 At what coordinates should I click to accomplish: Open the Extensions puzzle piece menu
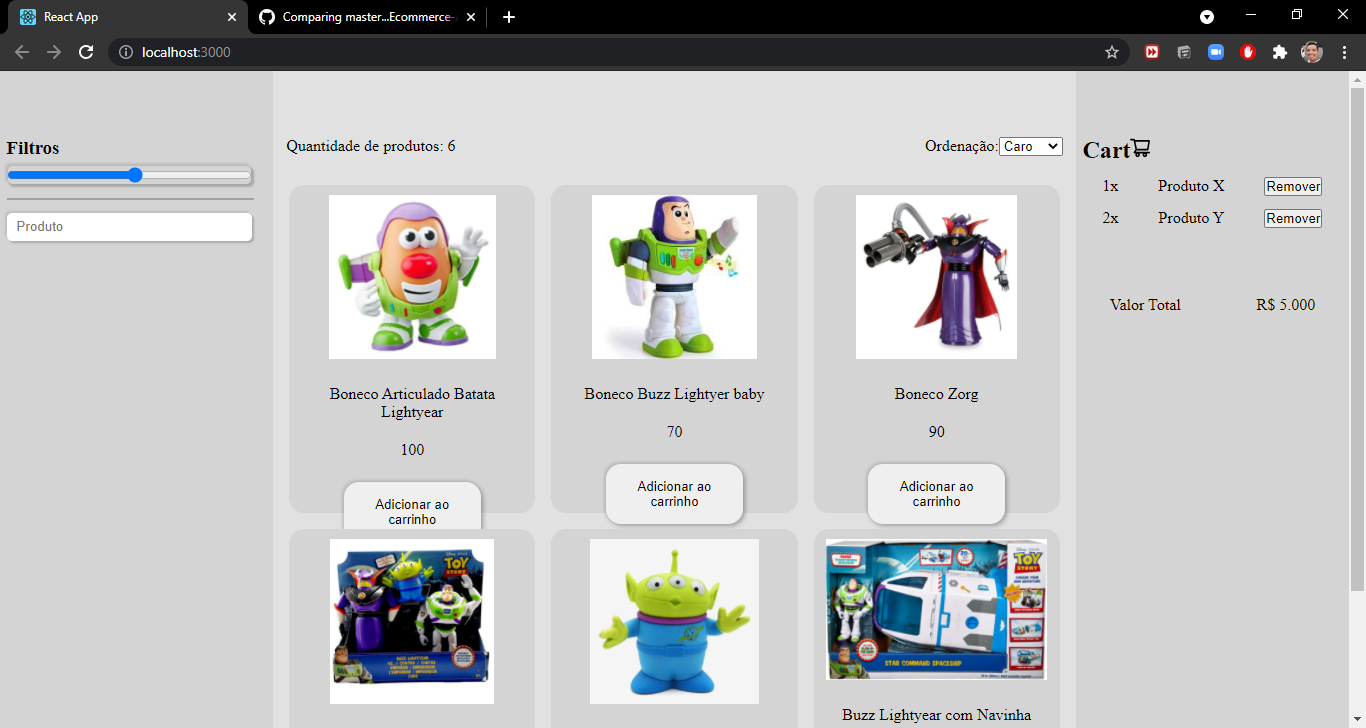1280,52
